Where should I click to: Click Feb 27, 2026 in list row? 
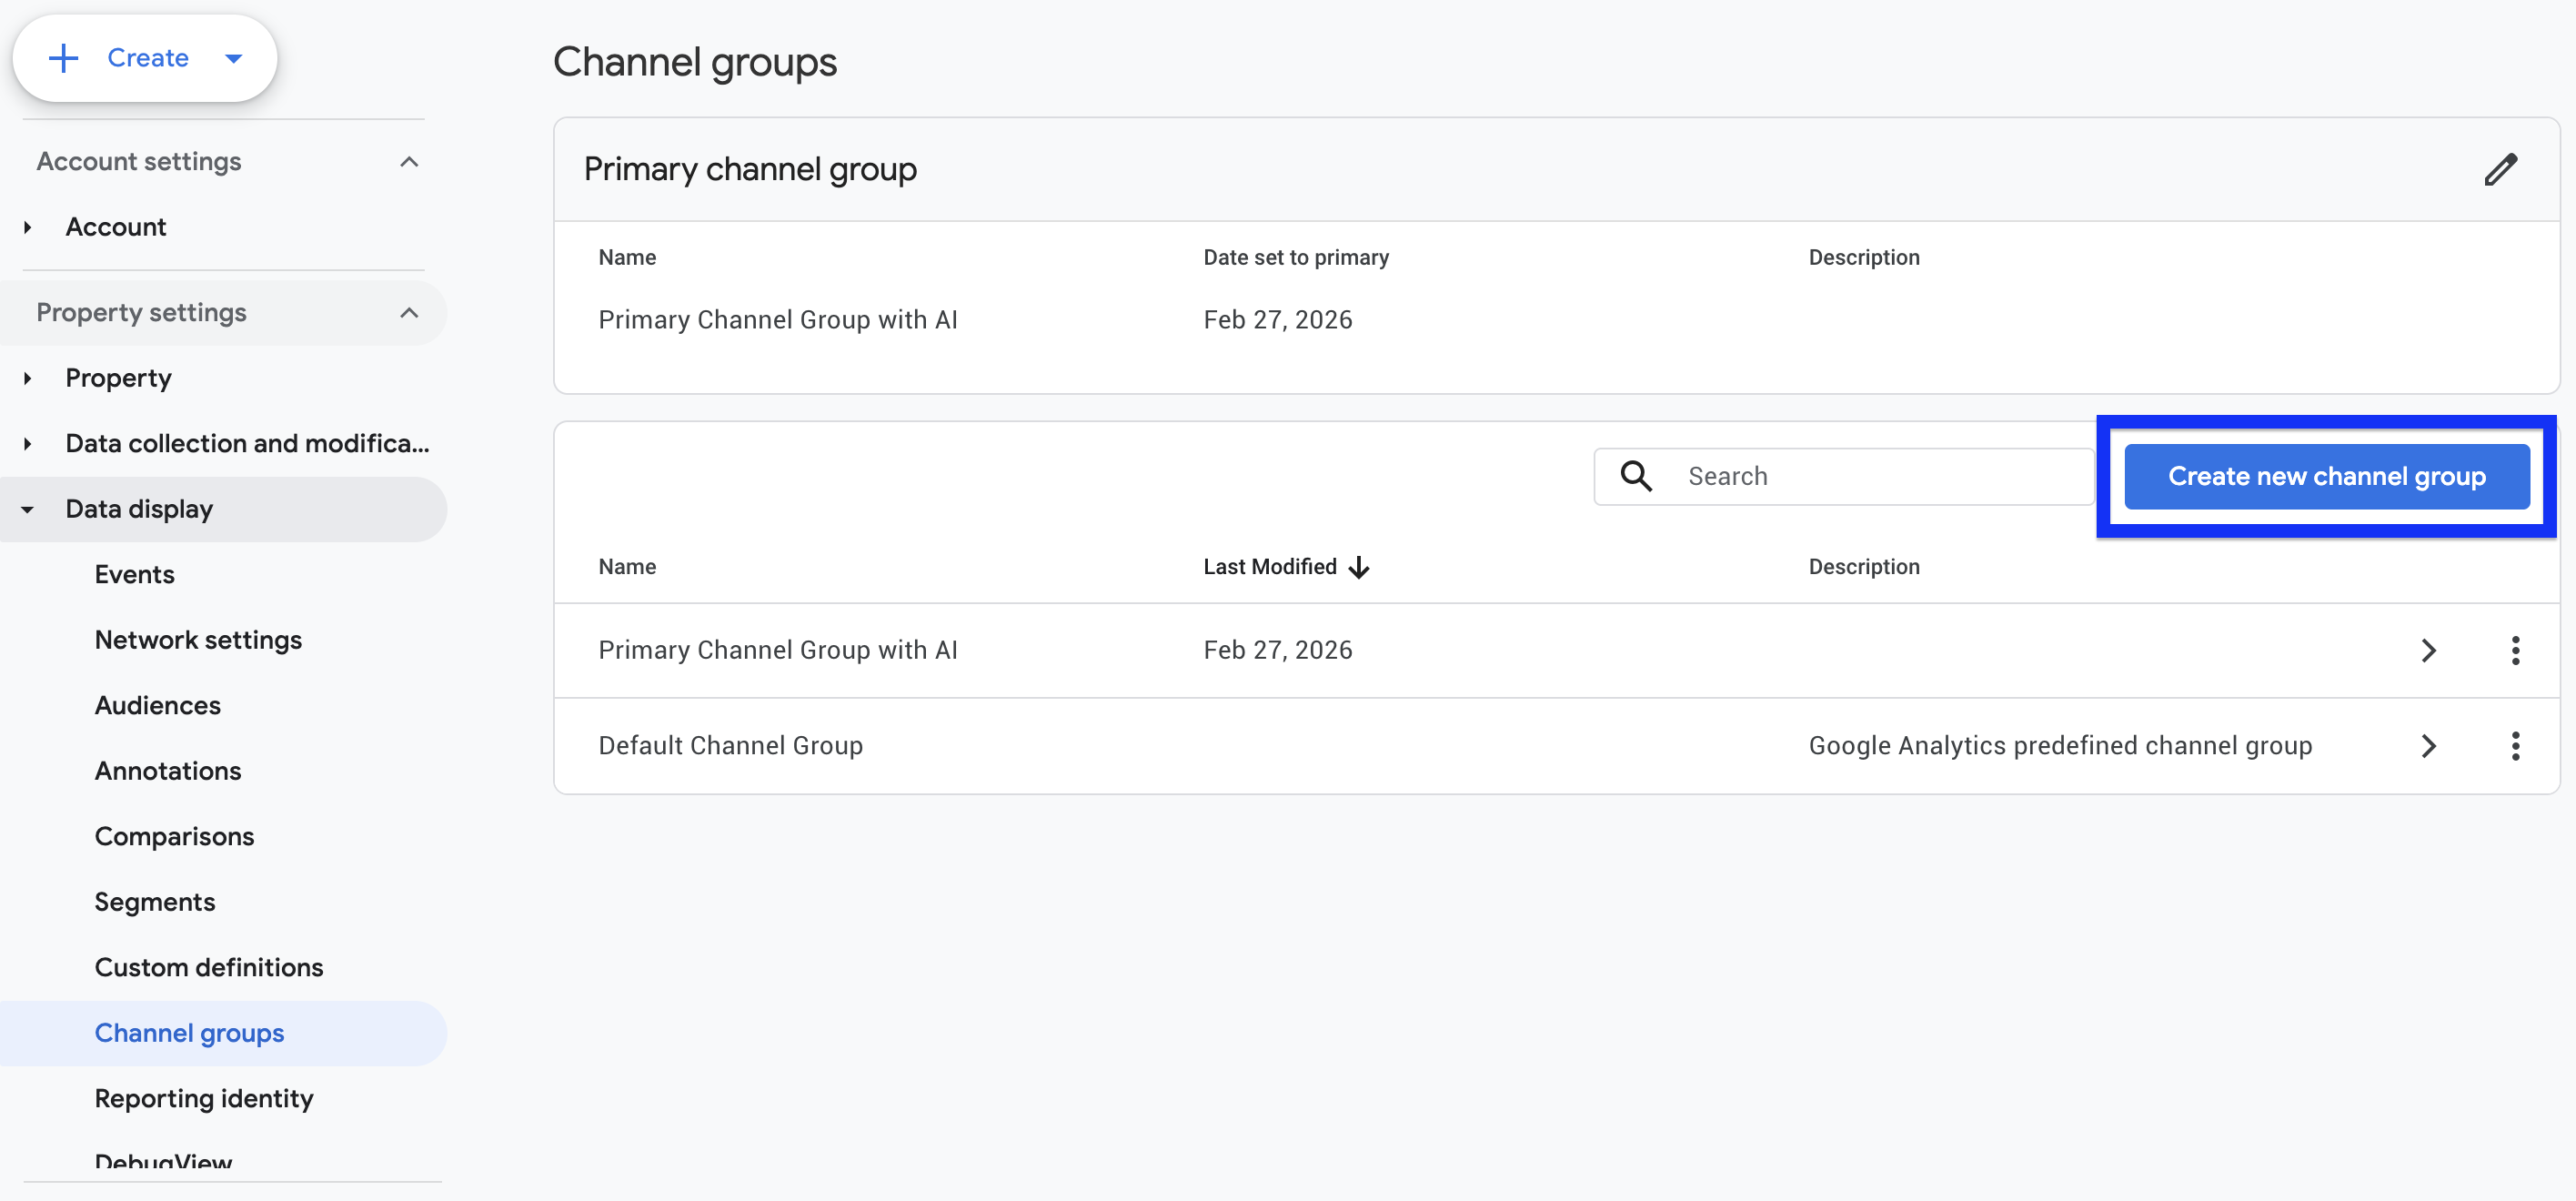[1278, 650]
